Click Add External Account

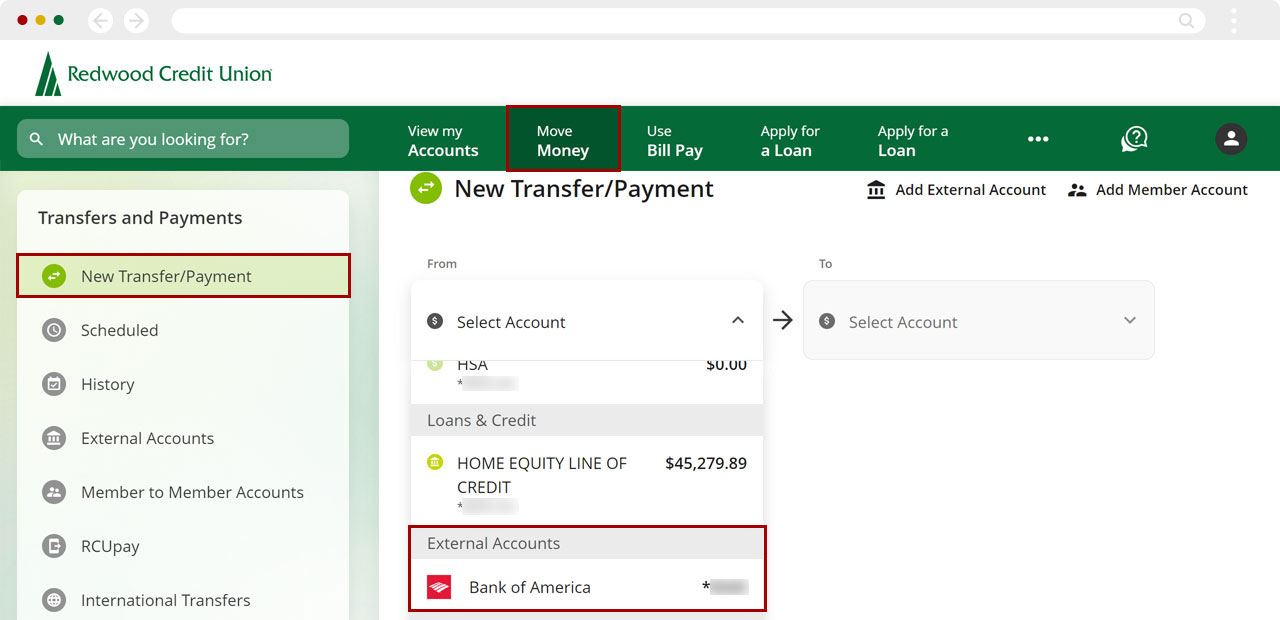(x=956, y=190)
